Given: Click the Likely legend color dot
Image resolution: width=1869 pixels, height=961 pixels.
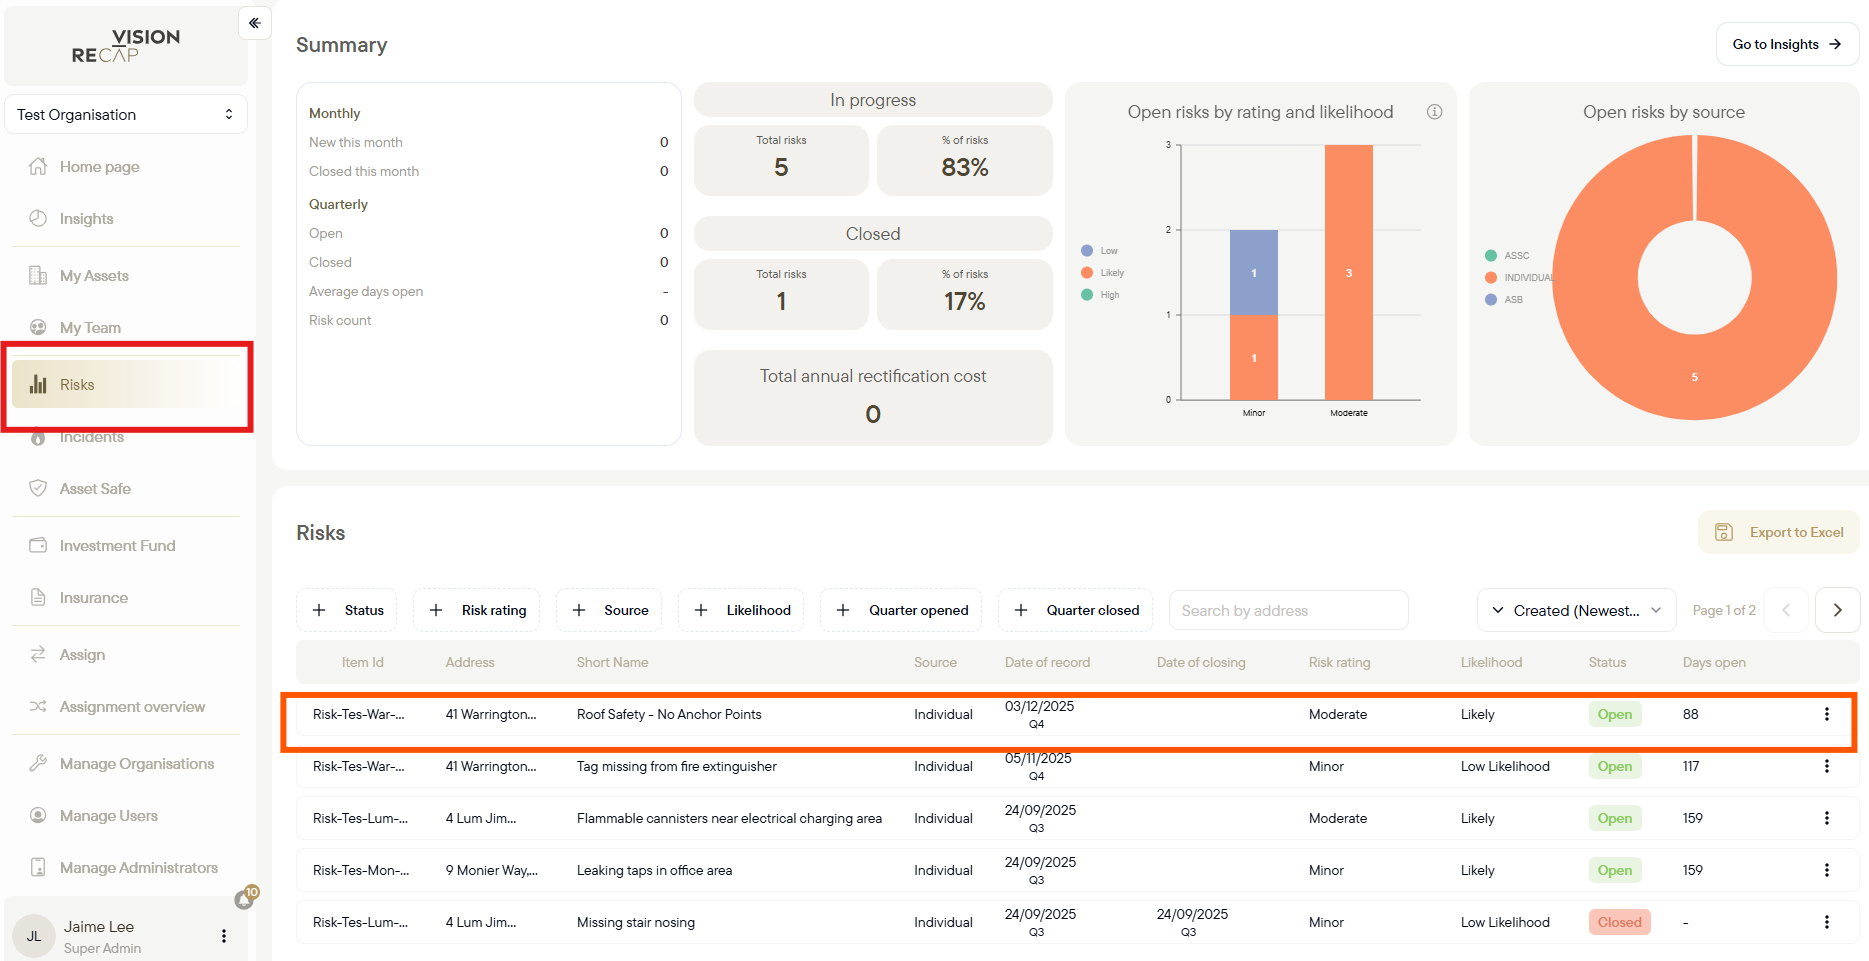Looking at the screenshot, I should pos(1087,273).
